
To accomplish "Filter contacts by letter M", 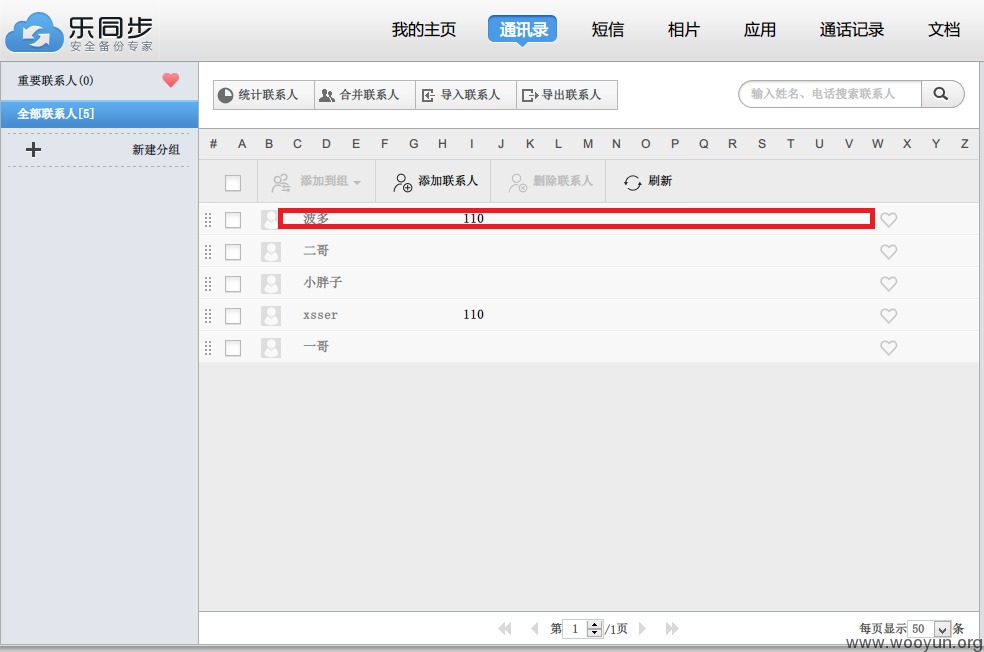I will click(x=587, y=144).
